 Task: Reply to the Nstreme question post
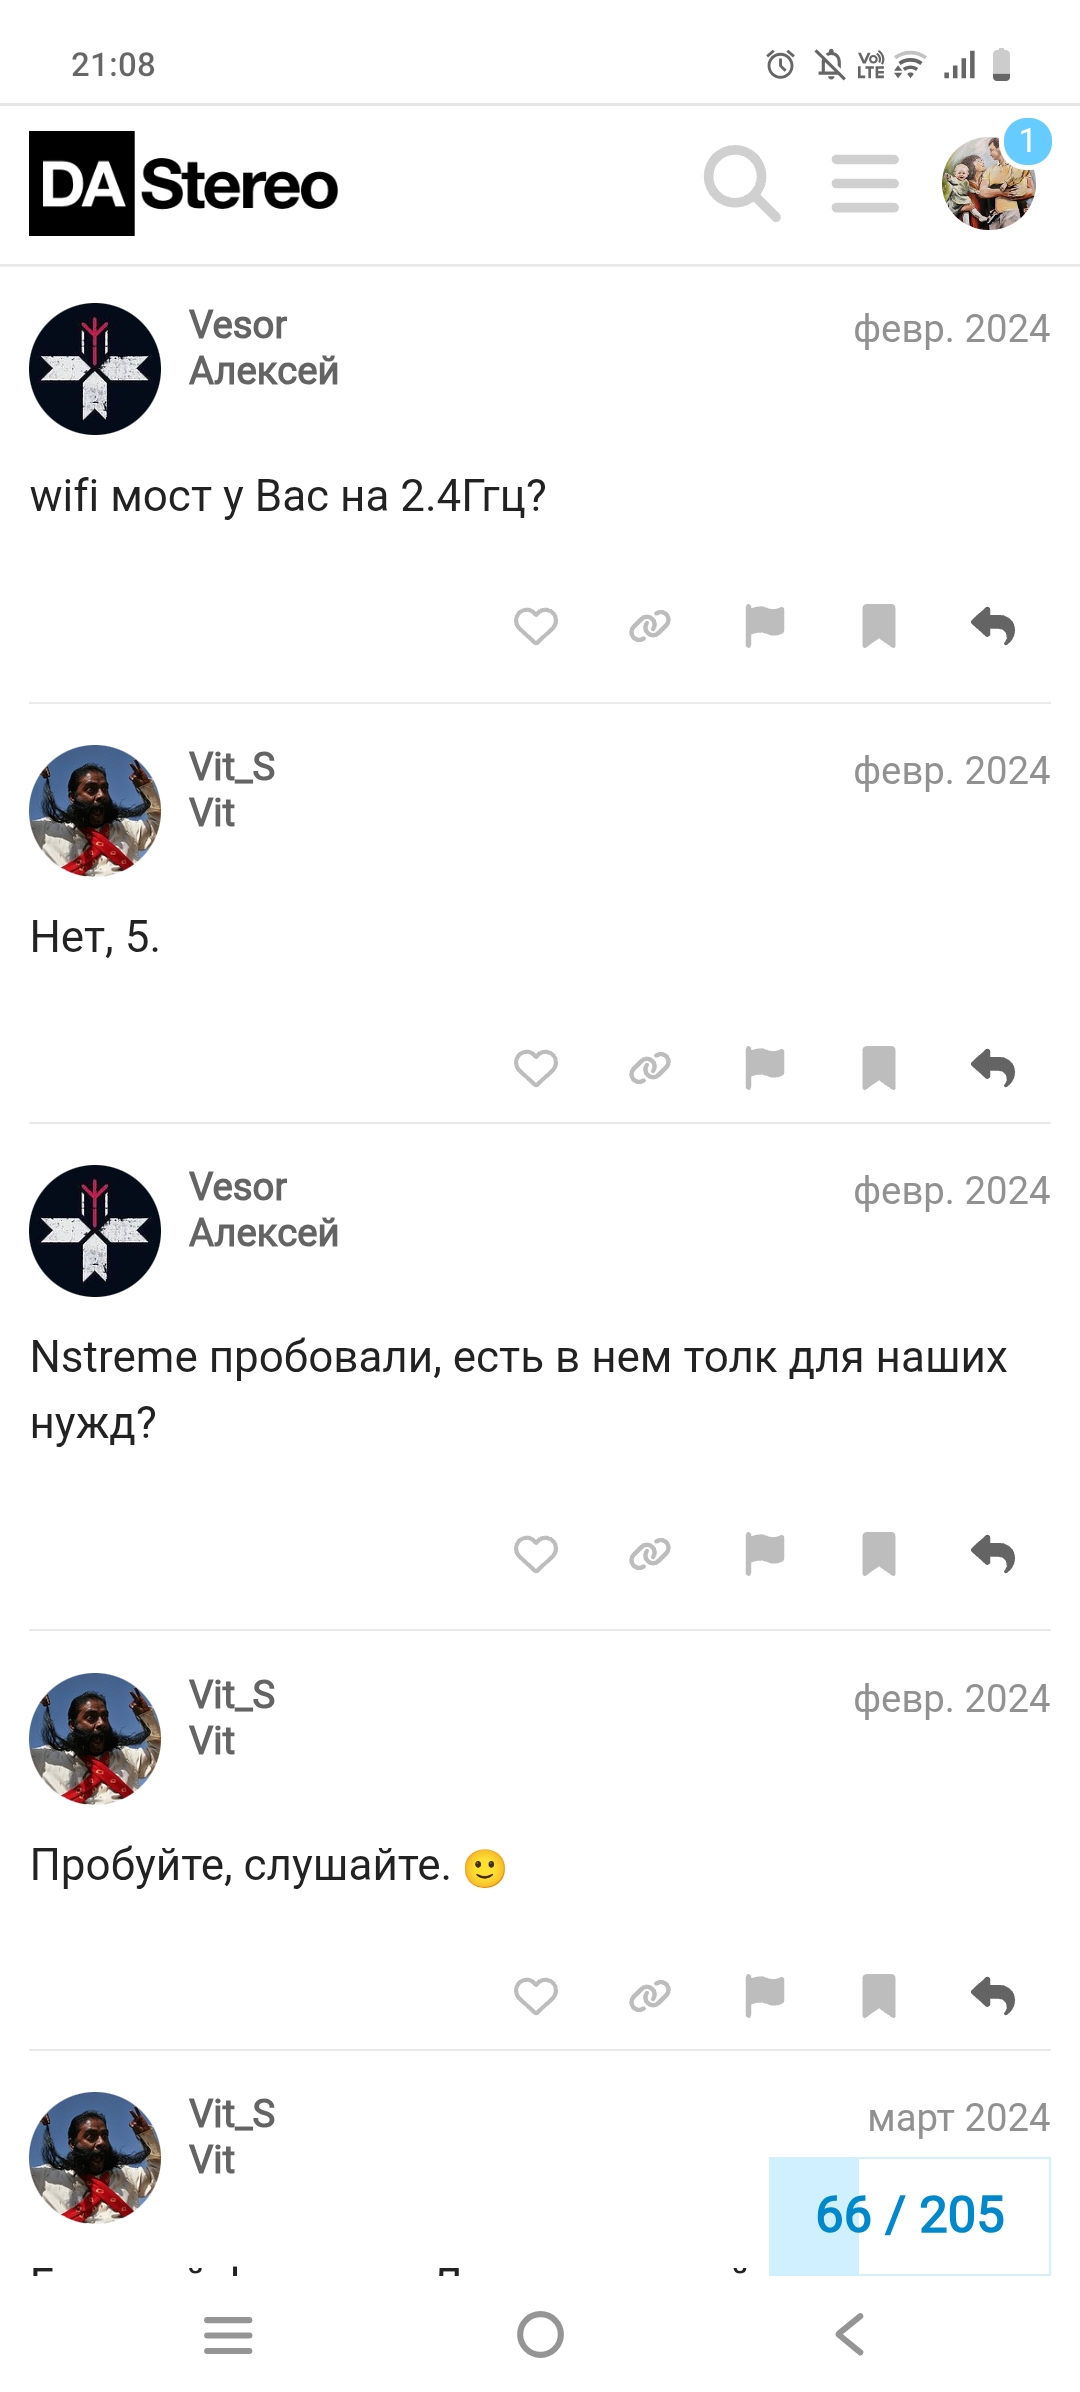(993, 1555)
